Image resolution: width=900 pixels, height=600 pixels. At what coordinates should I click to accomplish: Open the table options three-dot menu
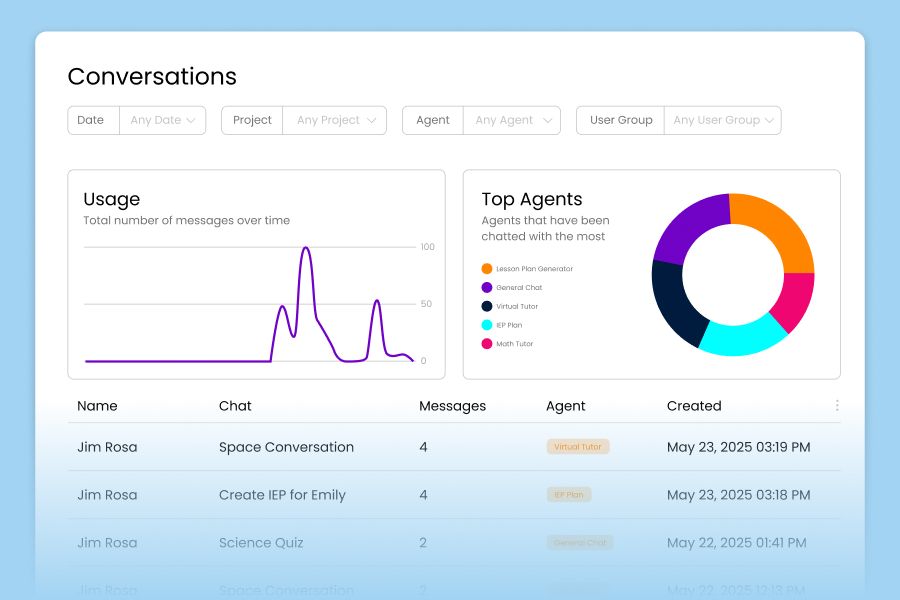coord(837,405)
